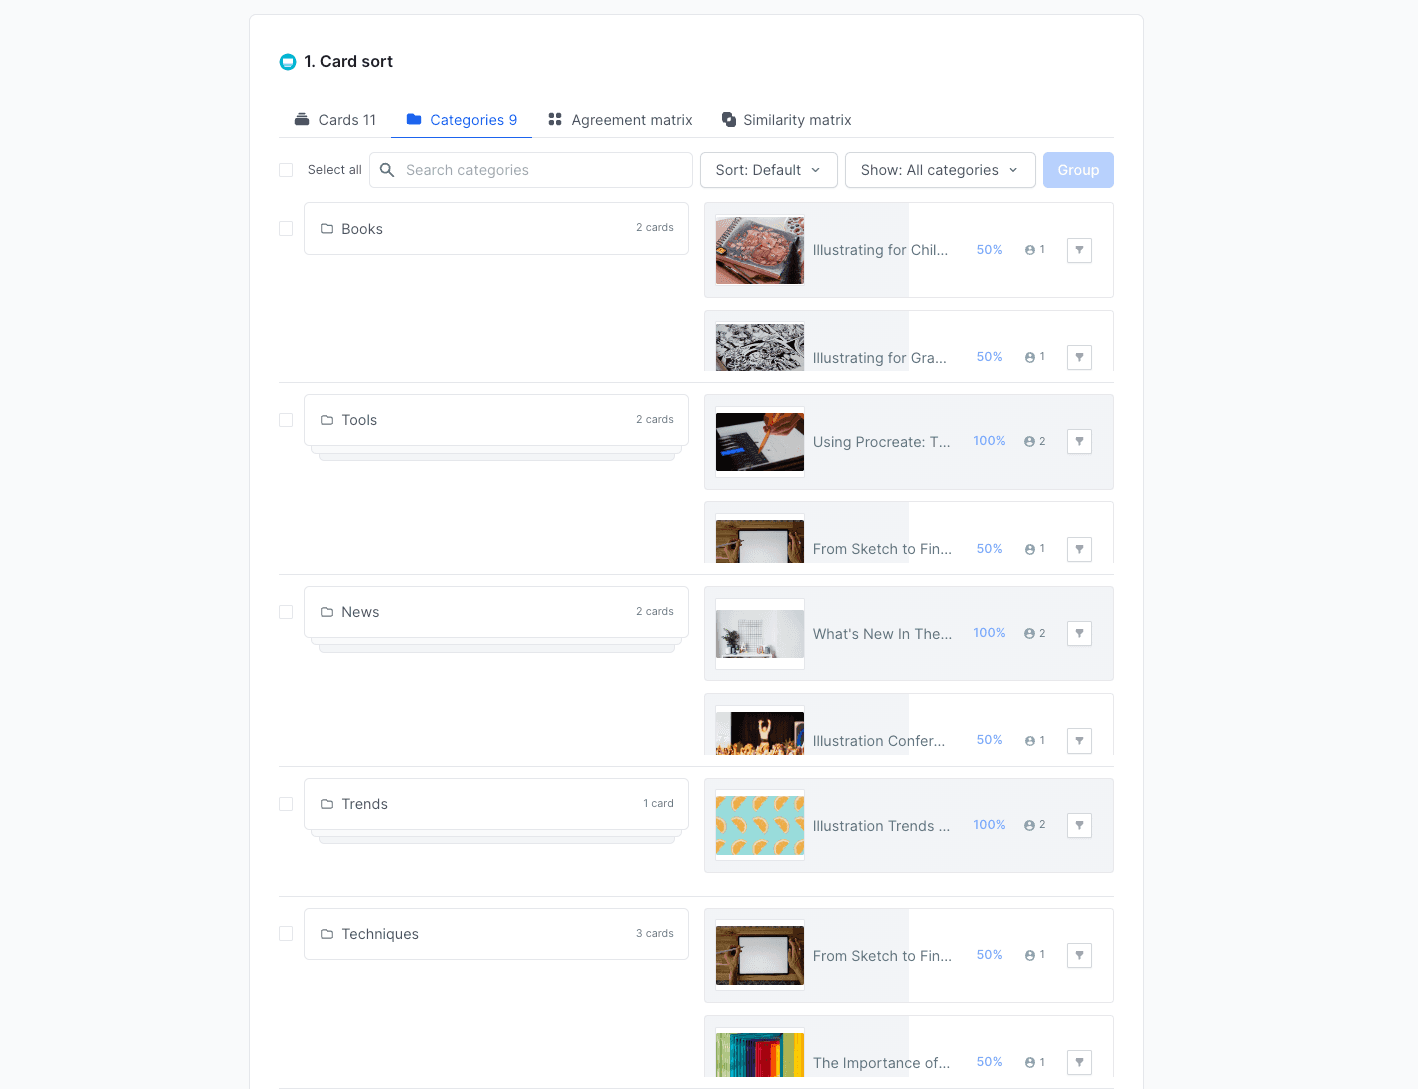
Task: Click the orange slices Illustration Trends thumbnail
Action: point(760,825)
